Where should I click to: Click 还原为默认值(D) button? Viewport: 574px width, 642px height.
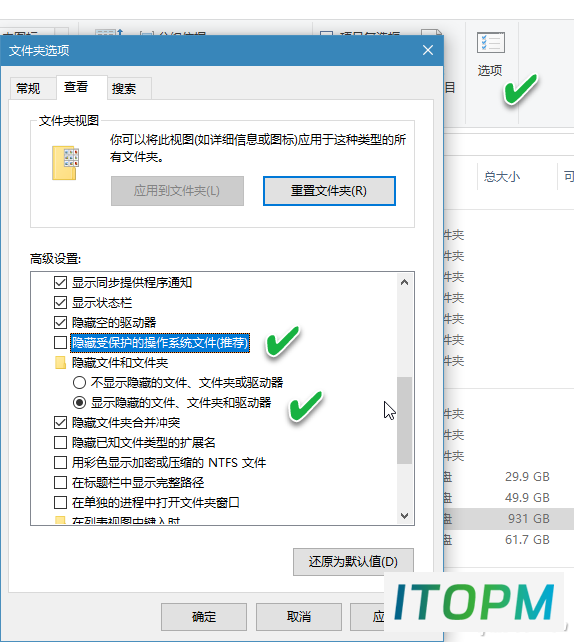click(353, 562)
